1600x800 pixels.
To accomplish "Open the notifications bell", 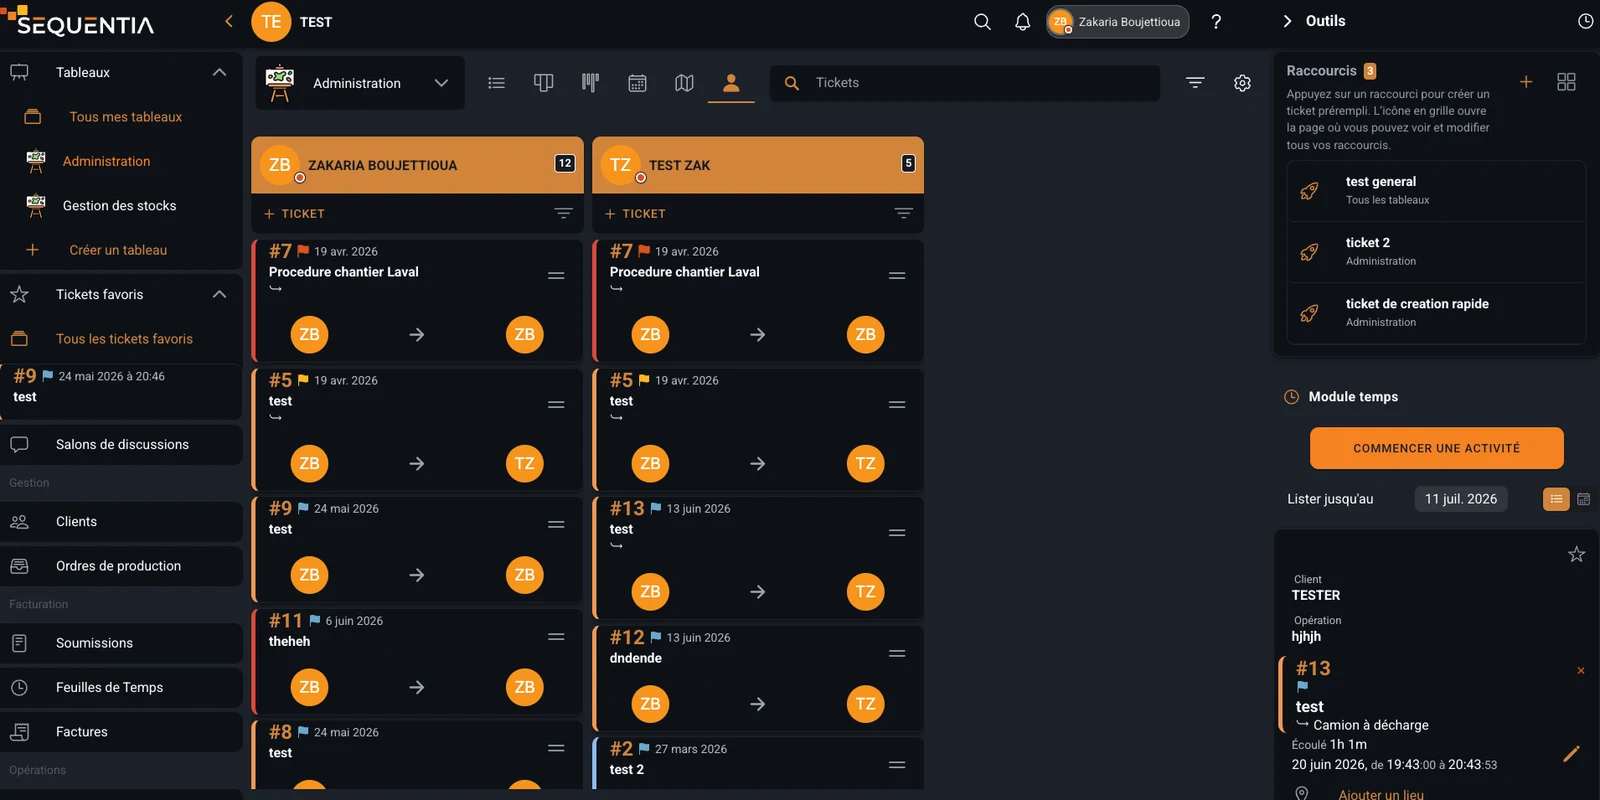I will click(x=1022, y=22).
